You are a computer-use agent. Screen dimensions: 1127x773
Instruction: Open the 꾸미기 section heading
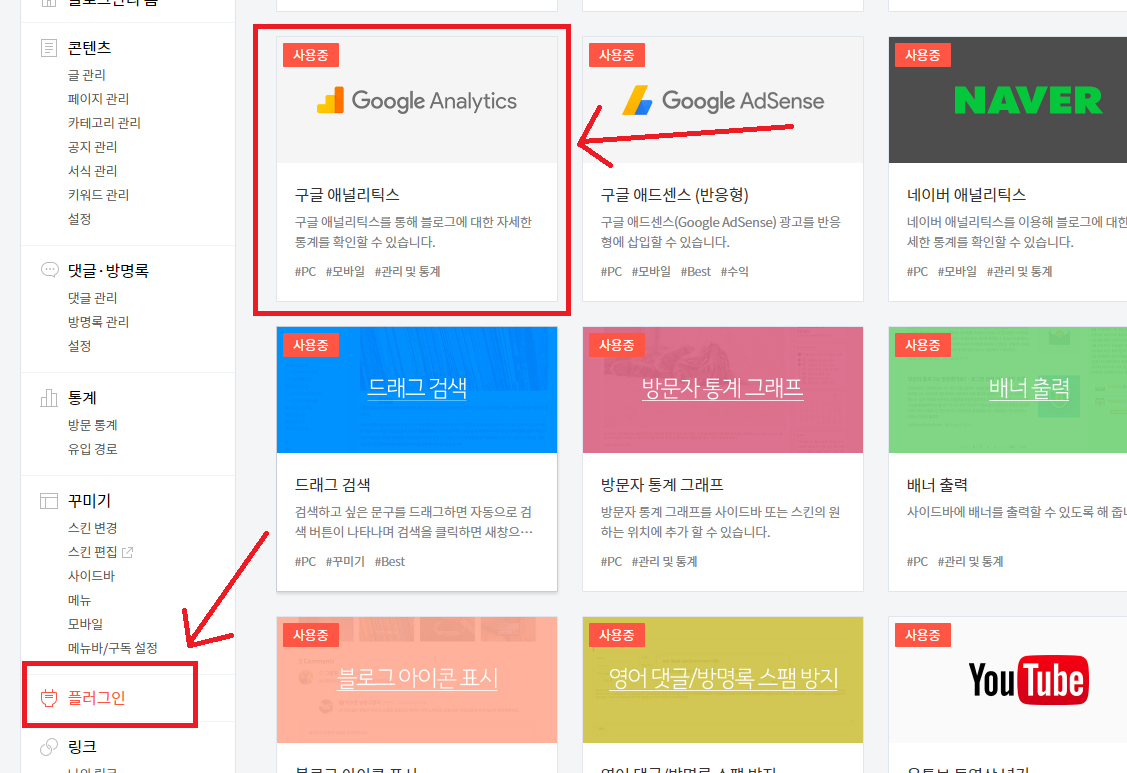tap(89, 500)
